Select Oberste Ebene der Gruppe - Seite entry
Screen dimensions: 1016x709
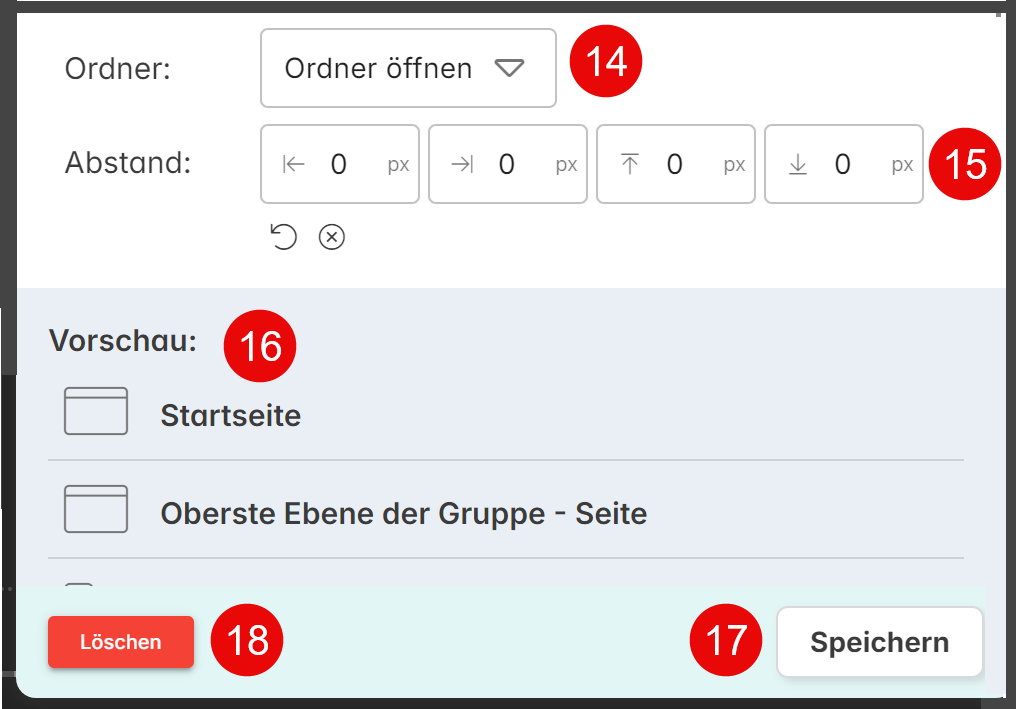403,514
